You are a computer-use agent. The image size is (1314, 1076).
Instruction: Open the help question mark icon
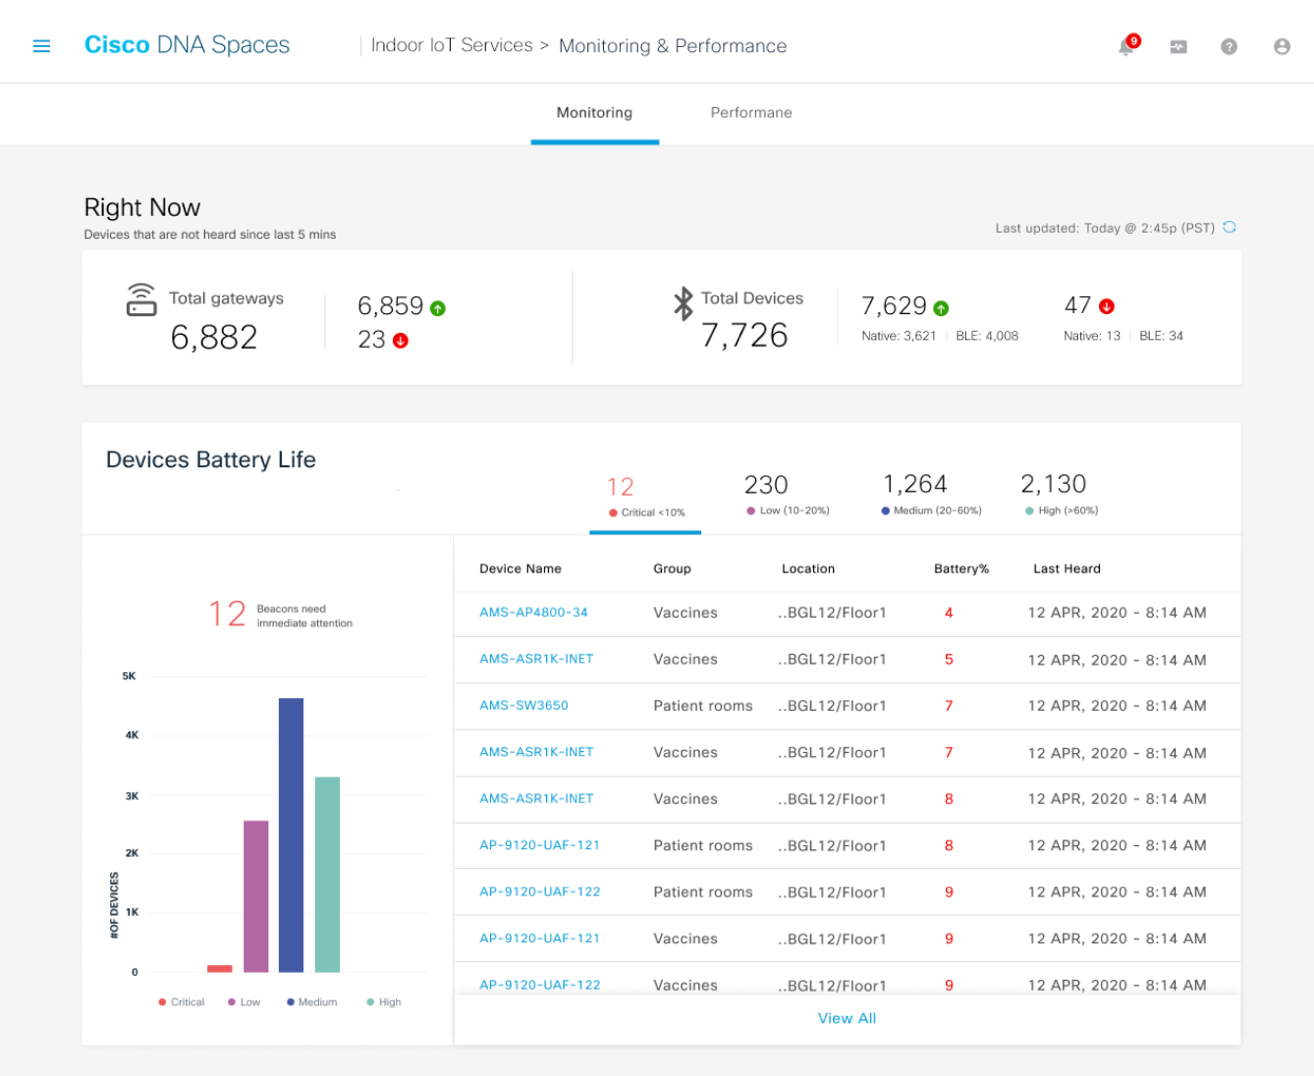[1229, 47]
